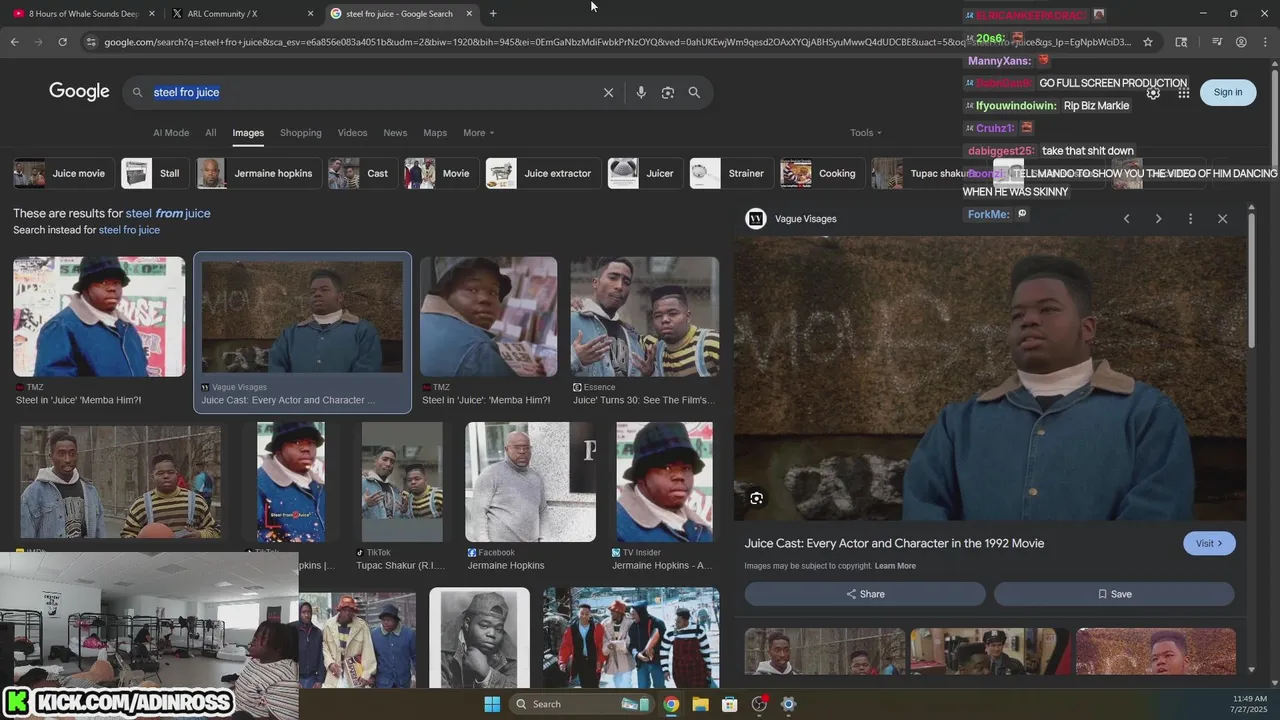Save the previewed image
The height and width of the screenshot is (720, 1280).
(x=1114, y=594)
